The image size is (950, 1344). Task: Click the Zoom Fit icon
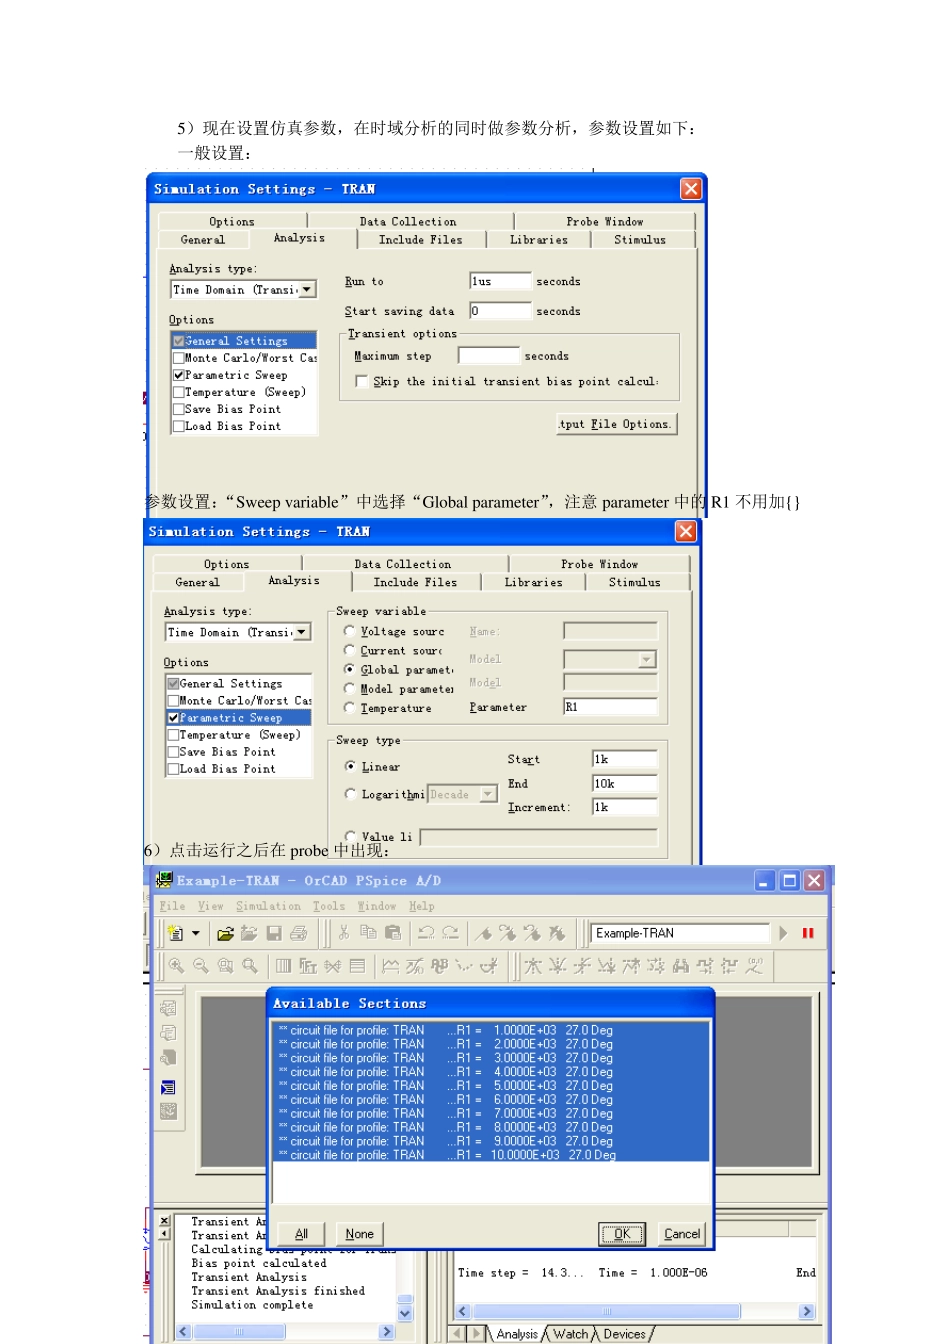coord(250,966)
